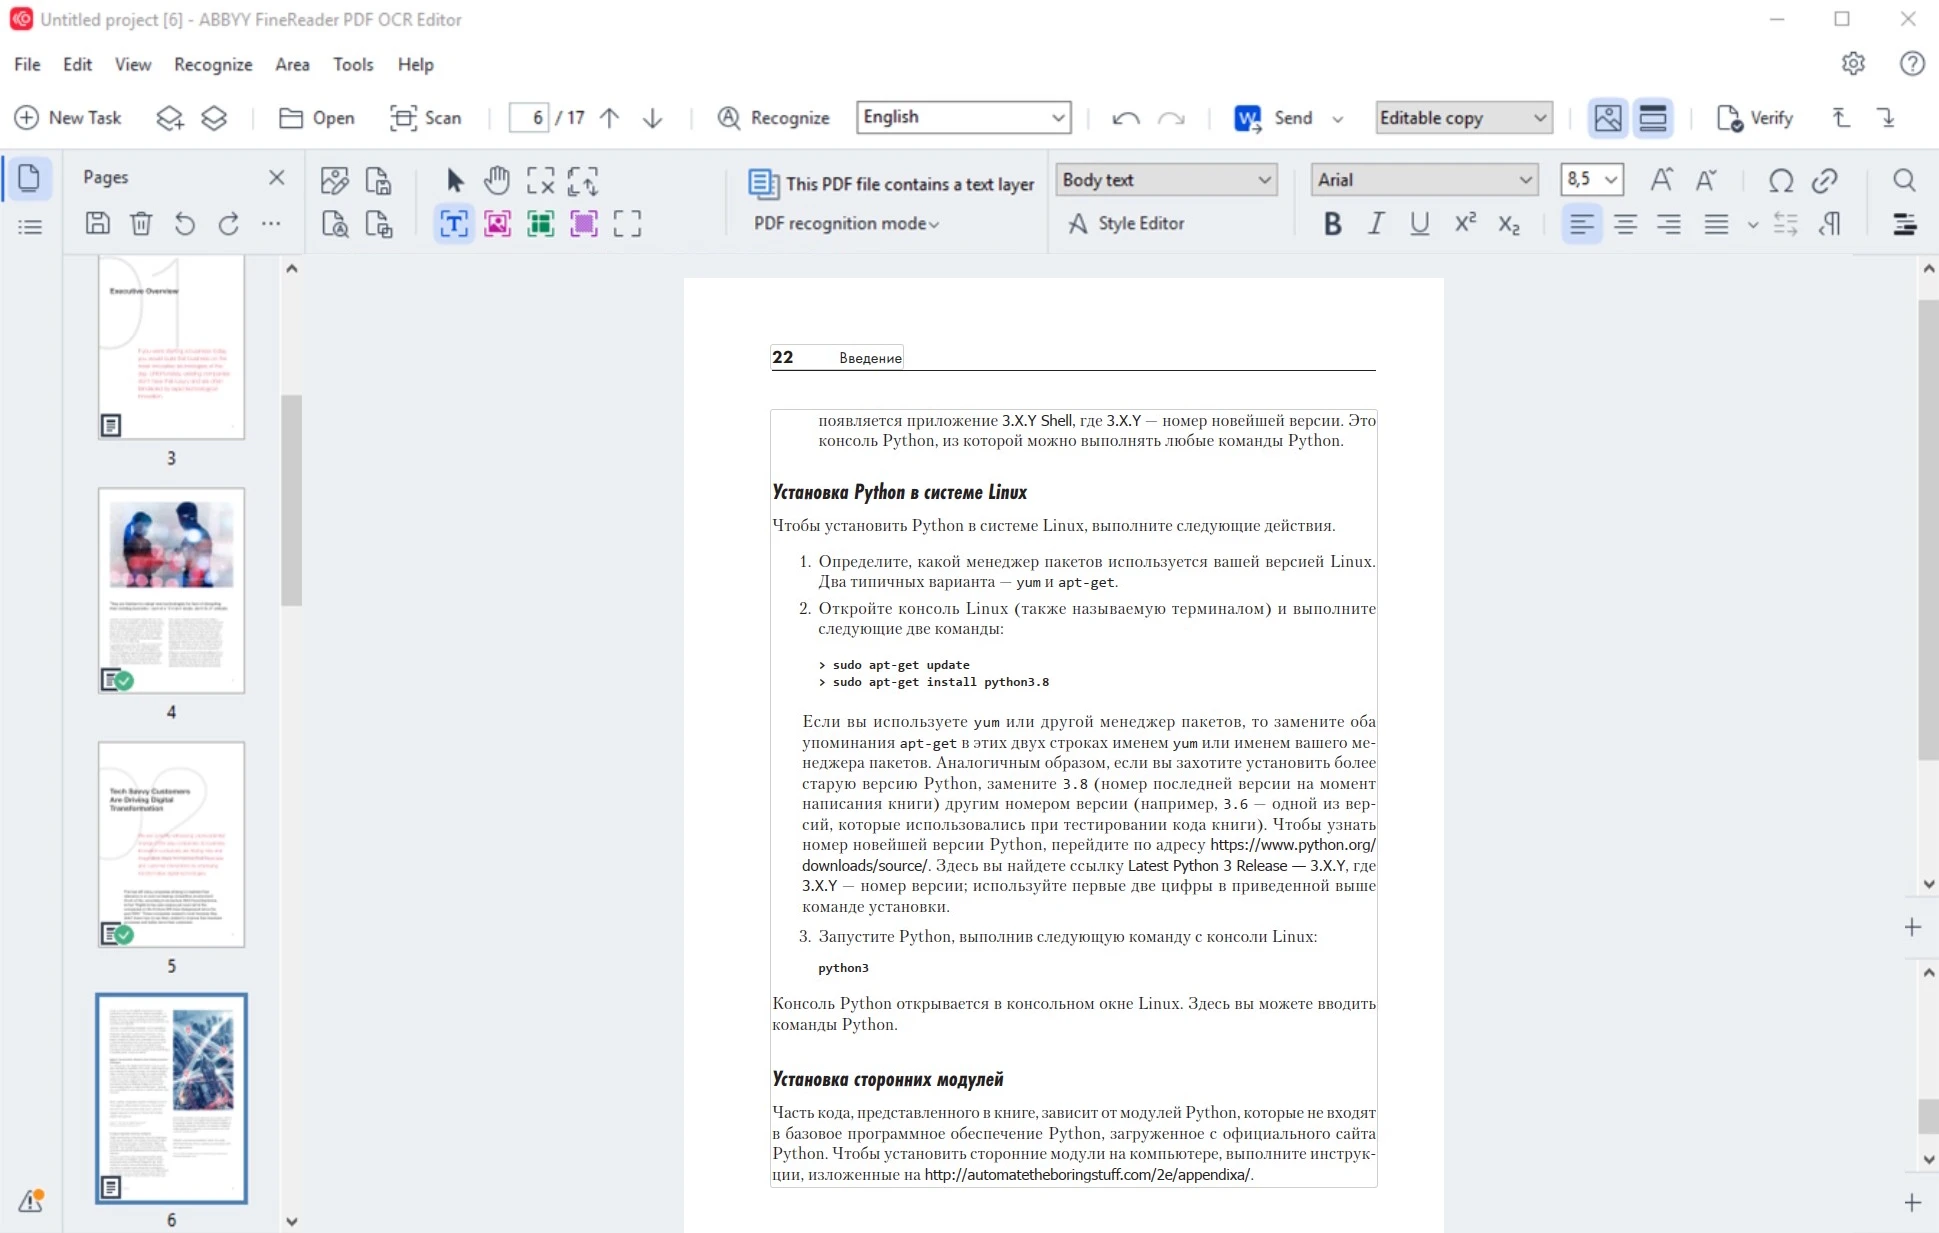Open the File menu
This screenshot has width=1939, height=1233.
pos(27,64)
